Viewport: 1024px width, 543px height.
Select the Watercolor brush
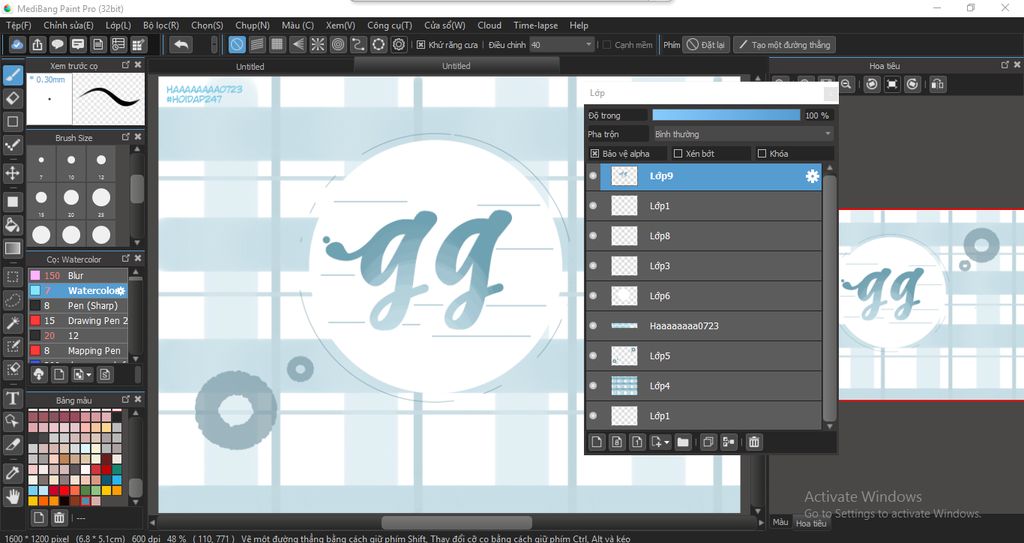[78, 291]
